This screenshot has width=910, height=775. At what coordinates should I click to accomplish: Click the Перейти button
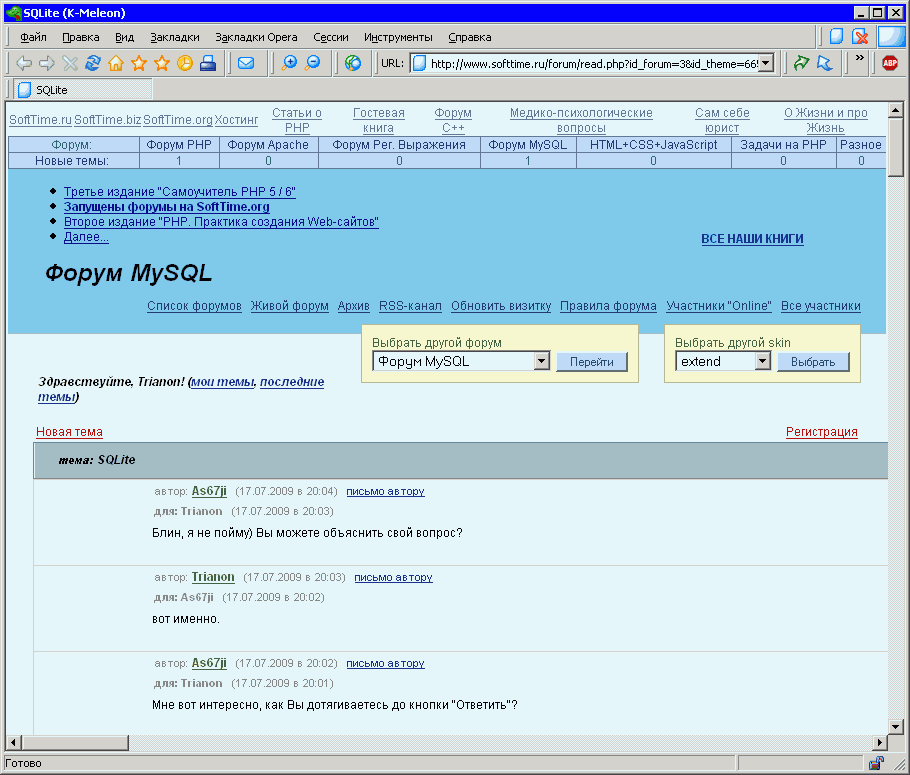(591, 362)
